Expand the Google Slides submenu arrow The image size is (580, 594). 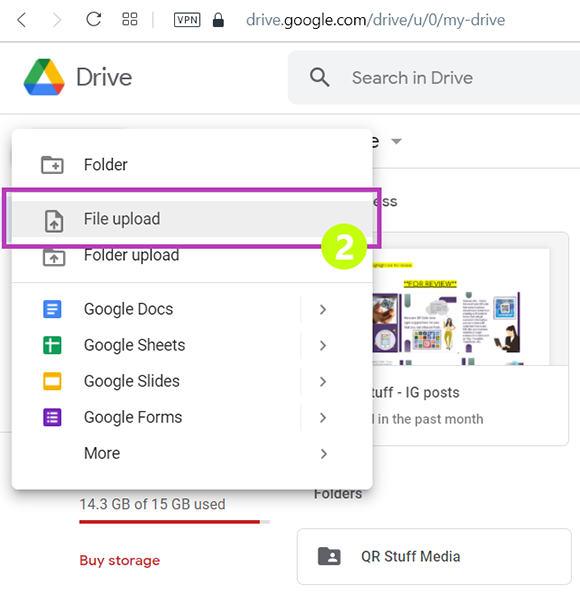pos(323,381)
